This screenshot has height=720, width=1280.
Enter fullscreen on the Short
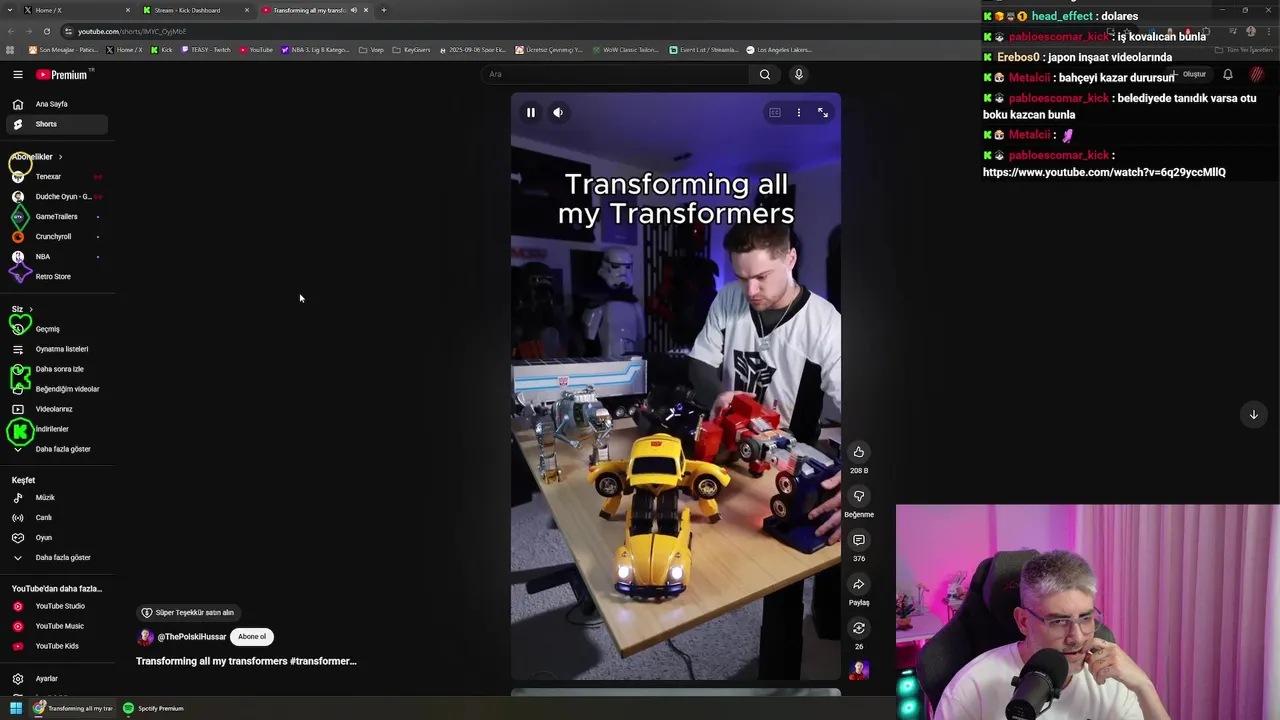[823, 113]
